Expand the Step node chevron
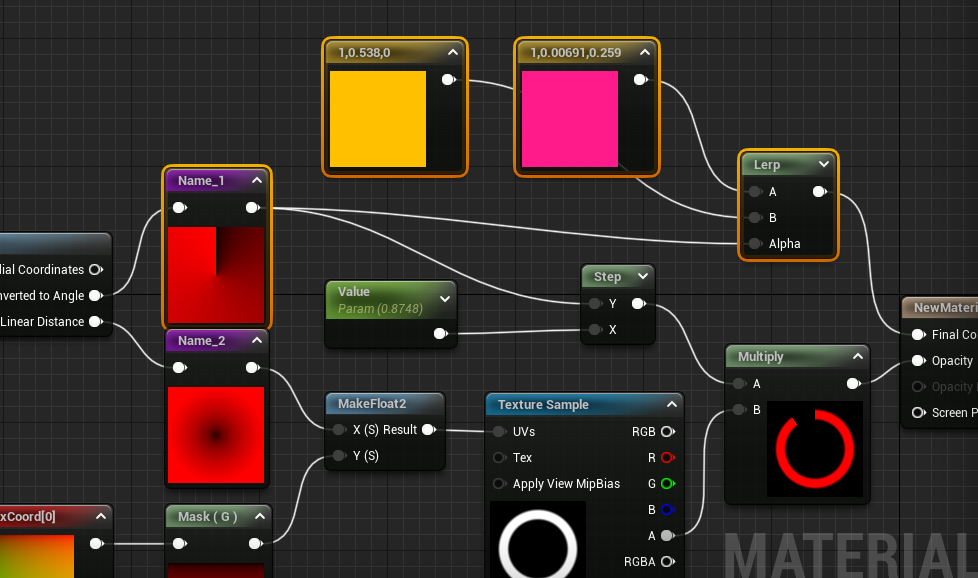This screenshot has height=578, width=978. [x=643, y=276]
